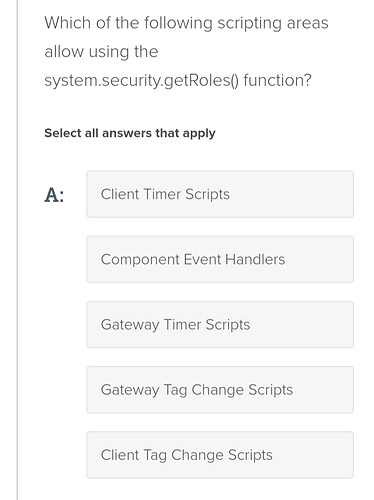374x500 pixels.
Task: Click the 'allow using the' question line
Action: click(x=101, y=52)
